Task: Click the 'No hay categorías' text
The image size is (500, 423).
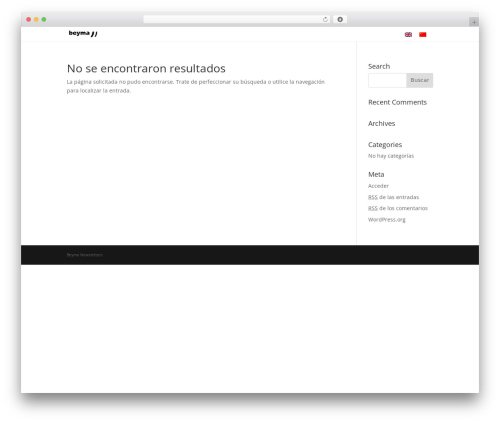Action: tap(391, 156)
